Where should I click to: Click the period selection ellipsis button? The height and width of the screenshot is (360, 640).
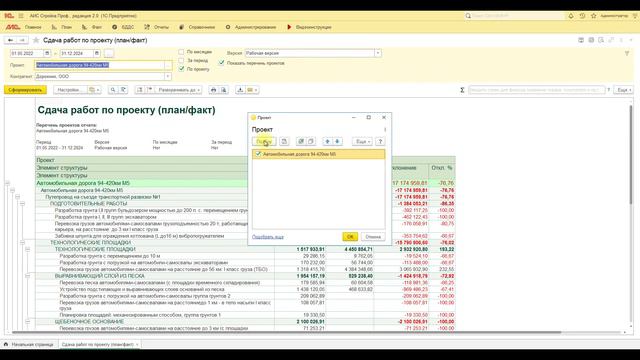[x=109, y=53]
